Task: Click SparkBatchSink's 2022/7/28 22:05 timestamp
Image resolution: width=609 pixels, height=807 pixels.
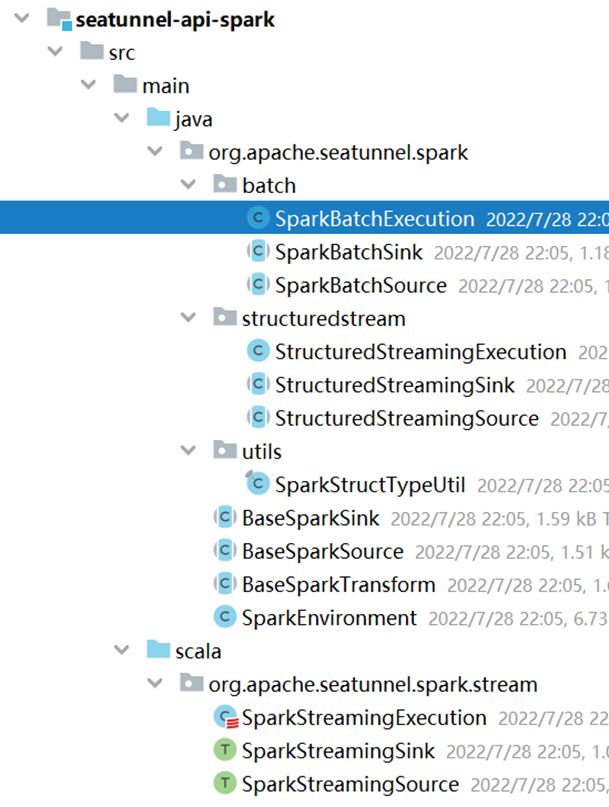Action: pyautogui.click(x=502, y=254)
